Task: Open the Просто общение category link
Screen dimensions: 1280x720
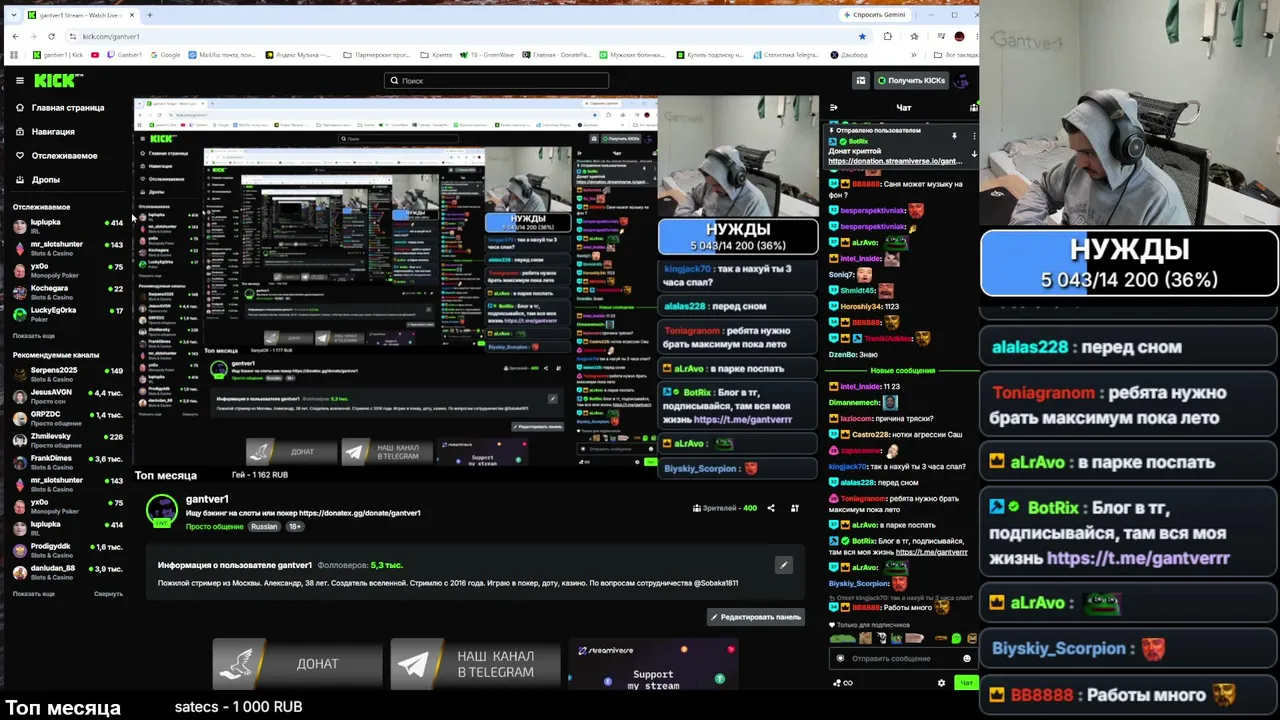Action: tap(214, 526)
